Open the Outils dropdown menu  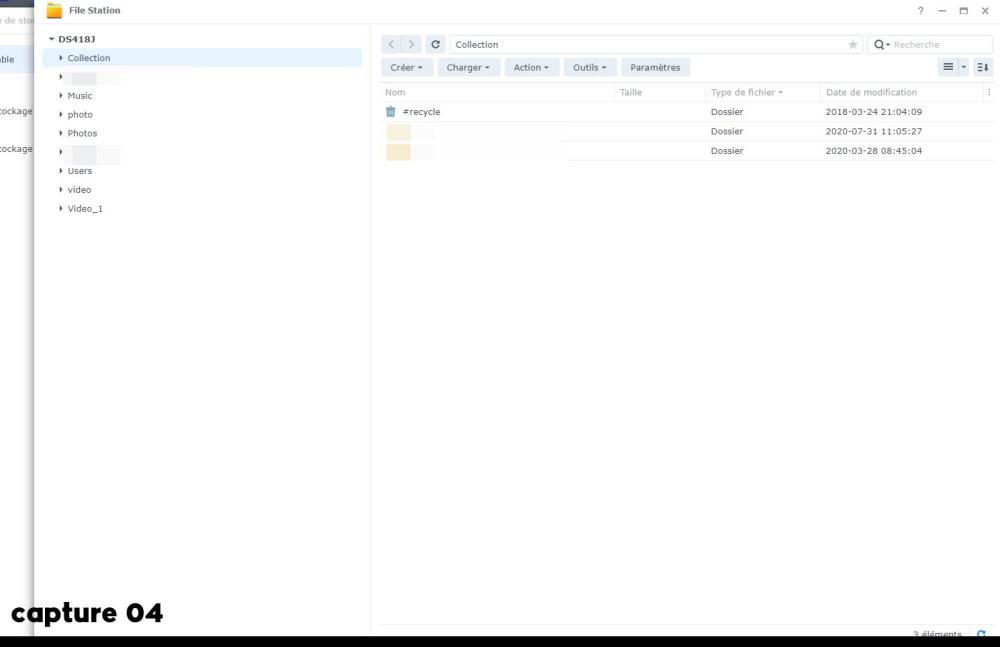(590, 67)
